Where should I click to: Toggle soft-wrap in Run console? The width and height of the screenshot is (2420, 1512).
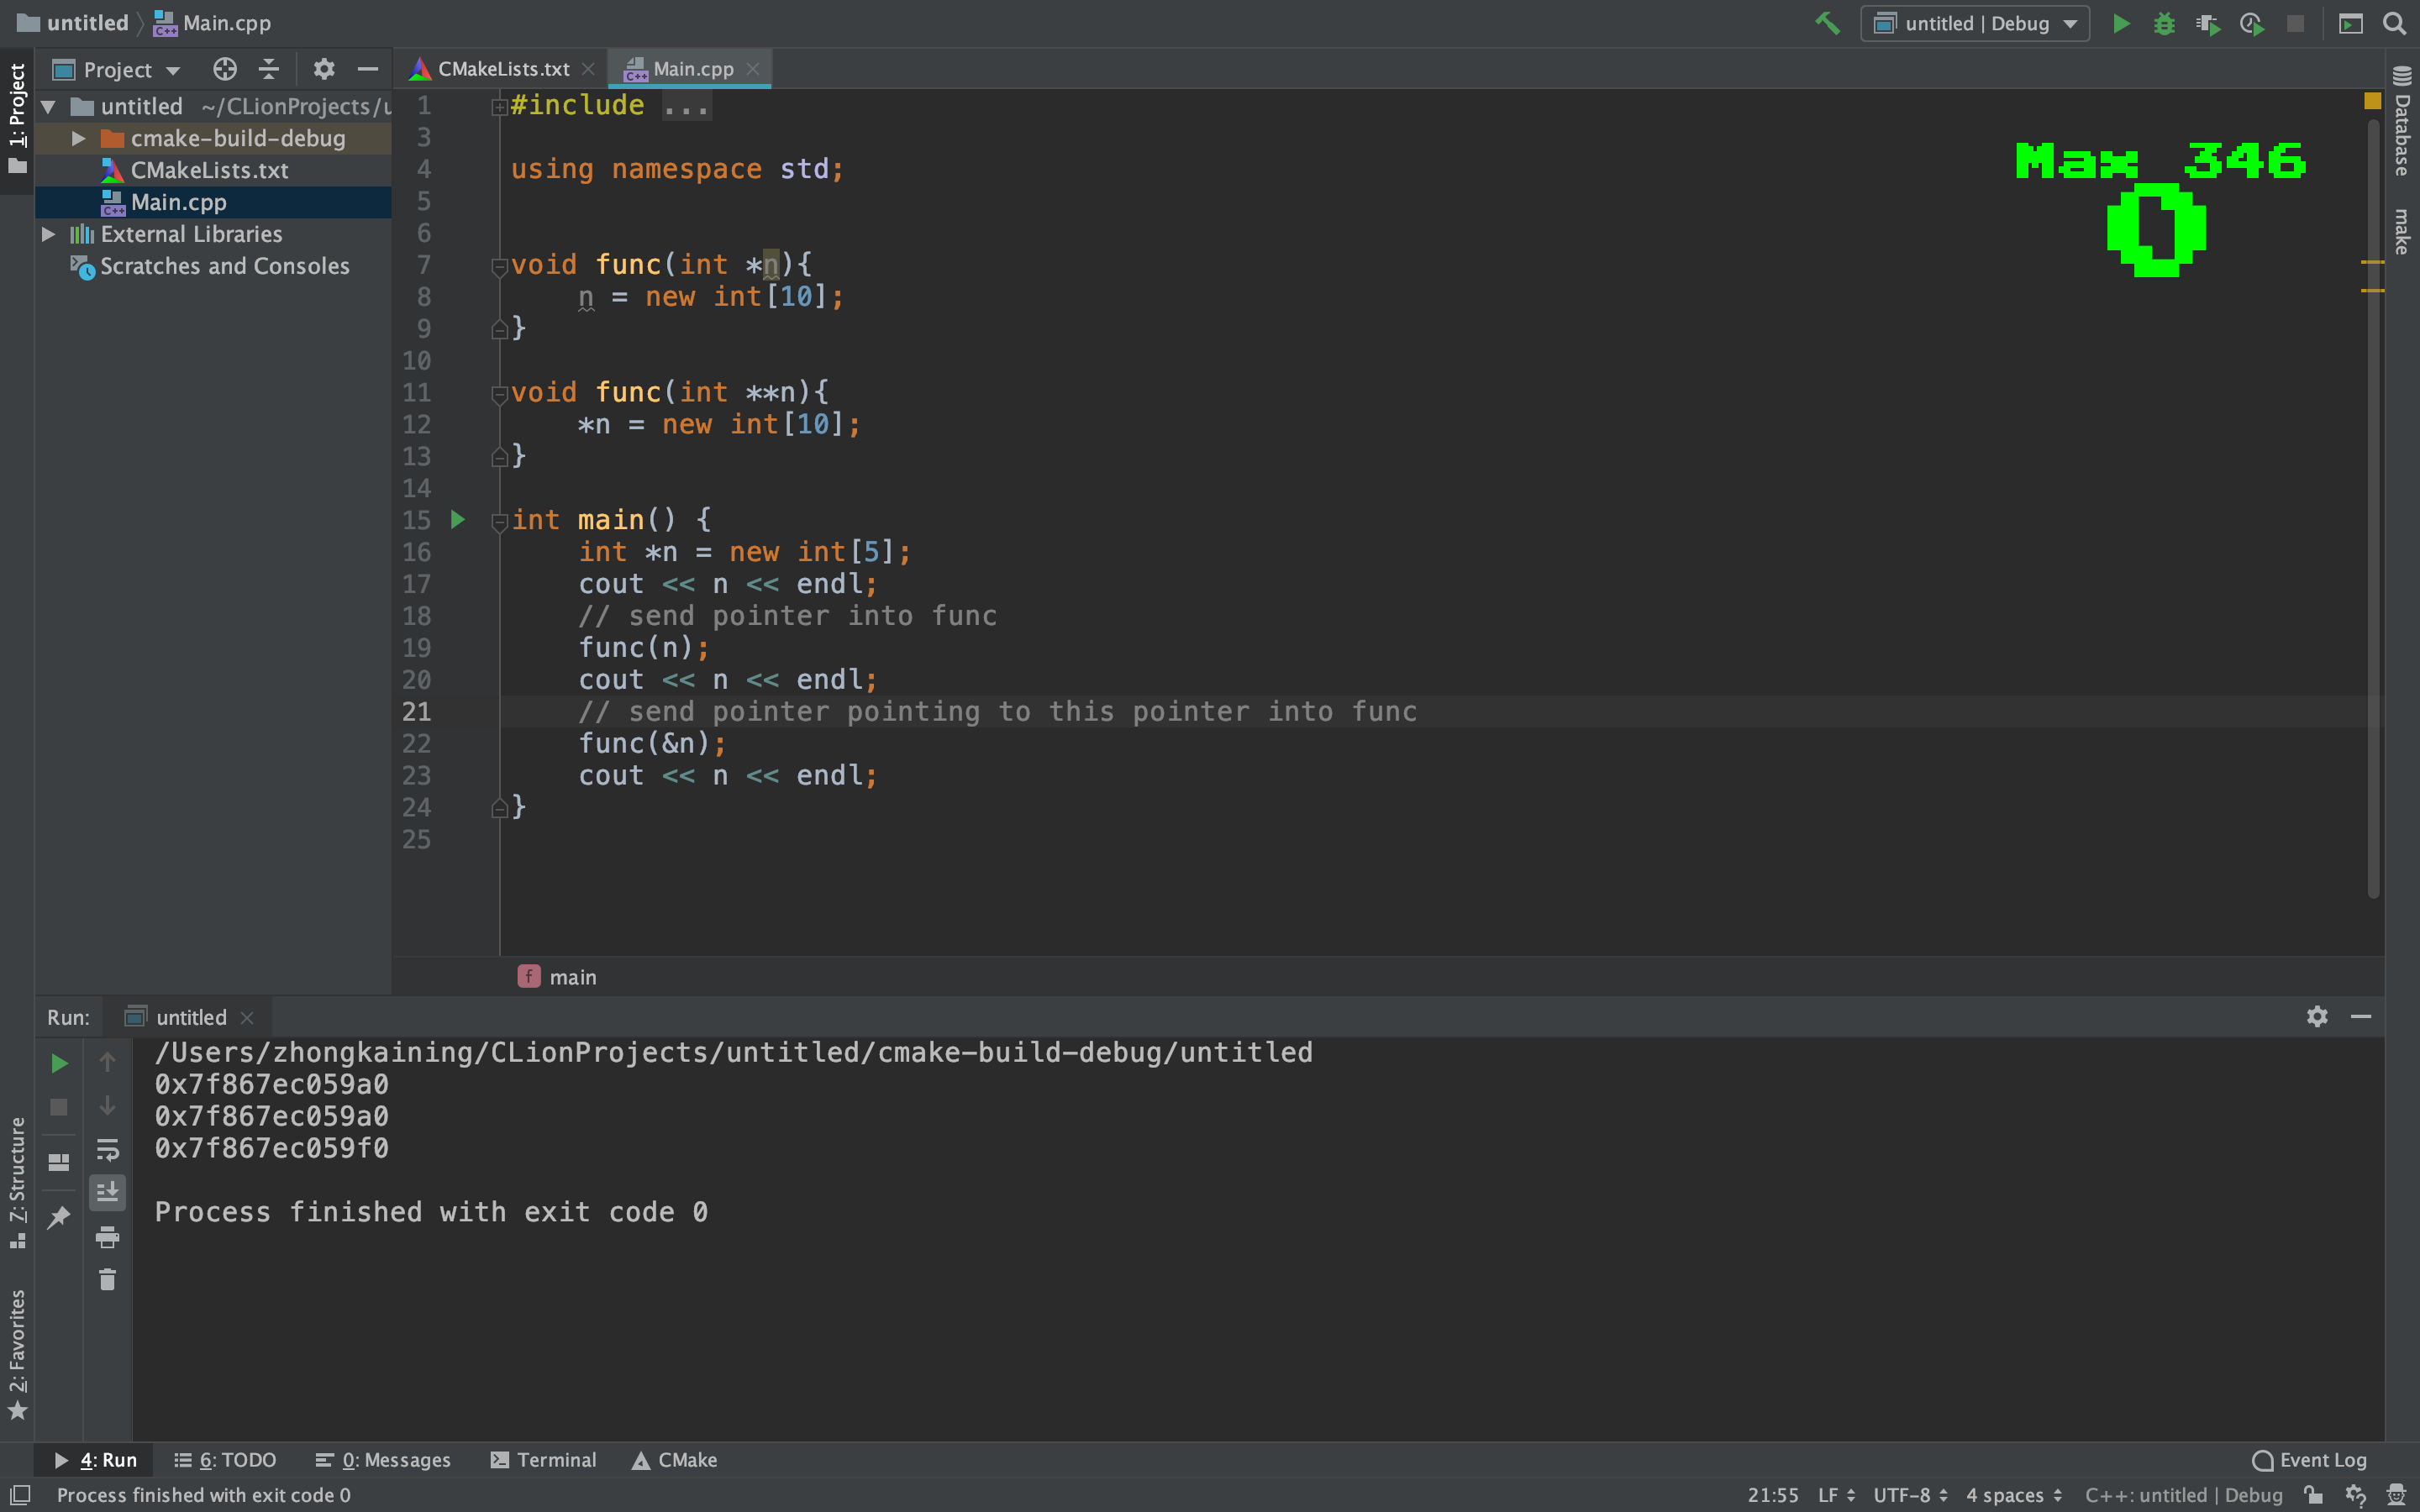click(x=107, y=1149)
